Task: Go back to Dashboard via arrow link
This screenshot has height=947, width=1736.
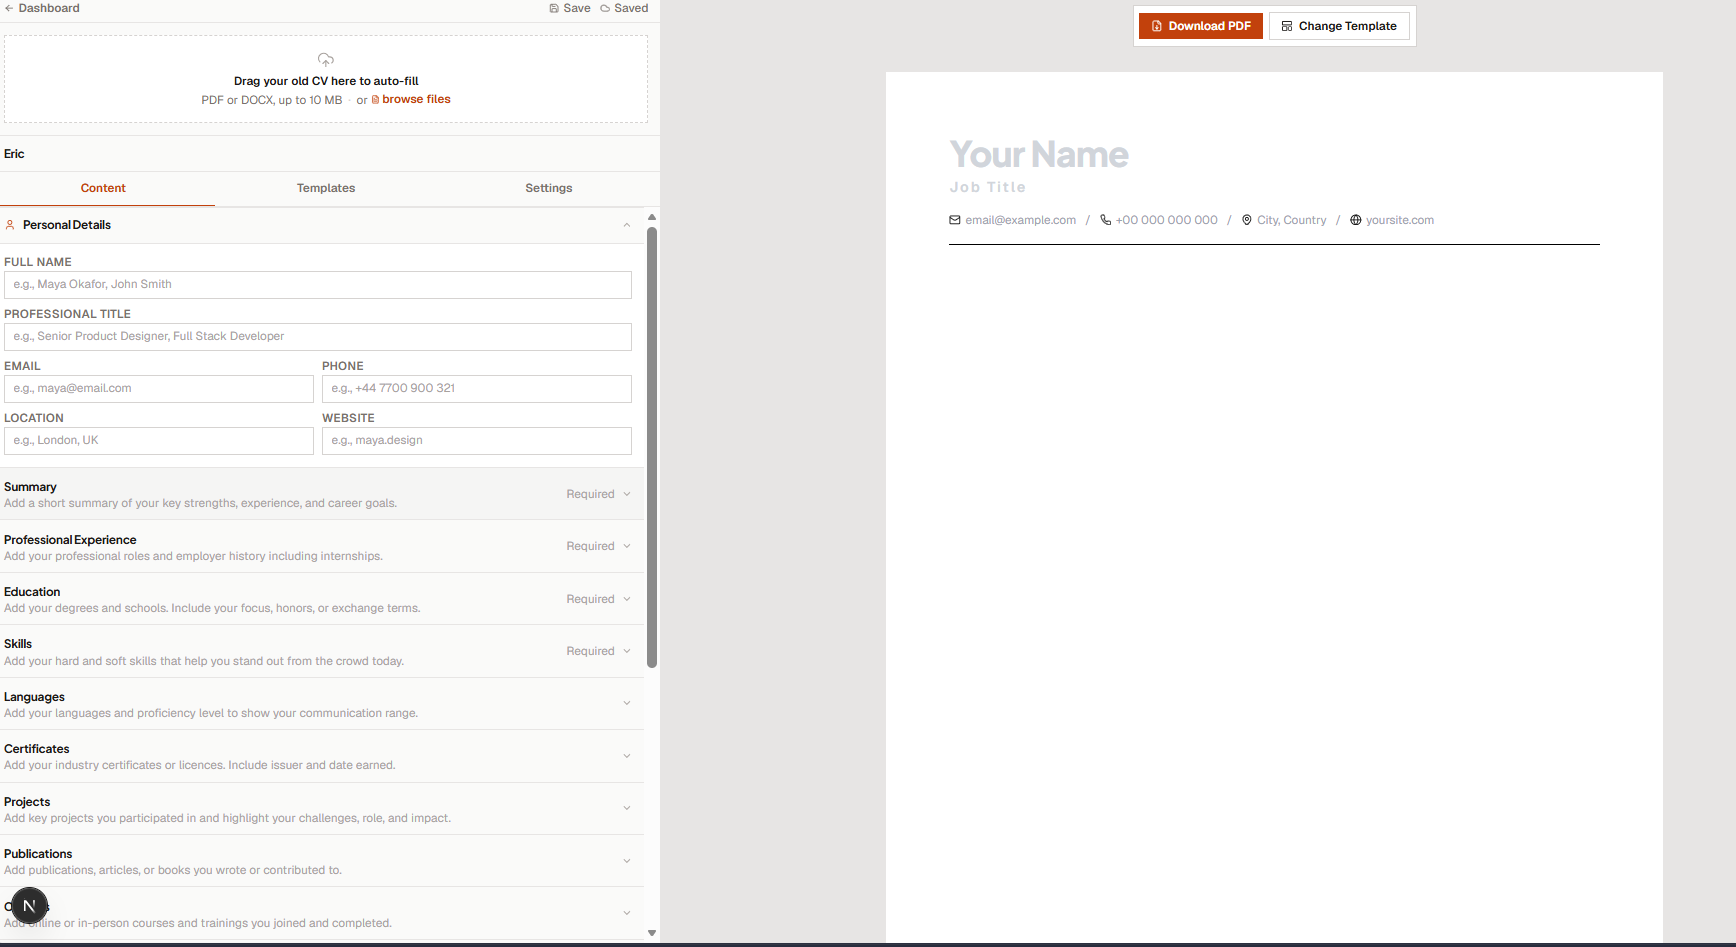Action: (42, 8)
